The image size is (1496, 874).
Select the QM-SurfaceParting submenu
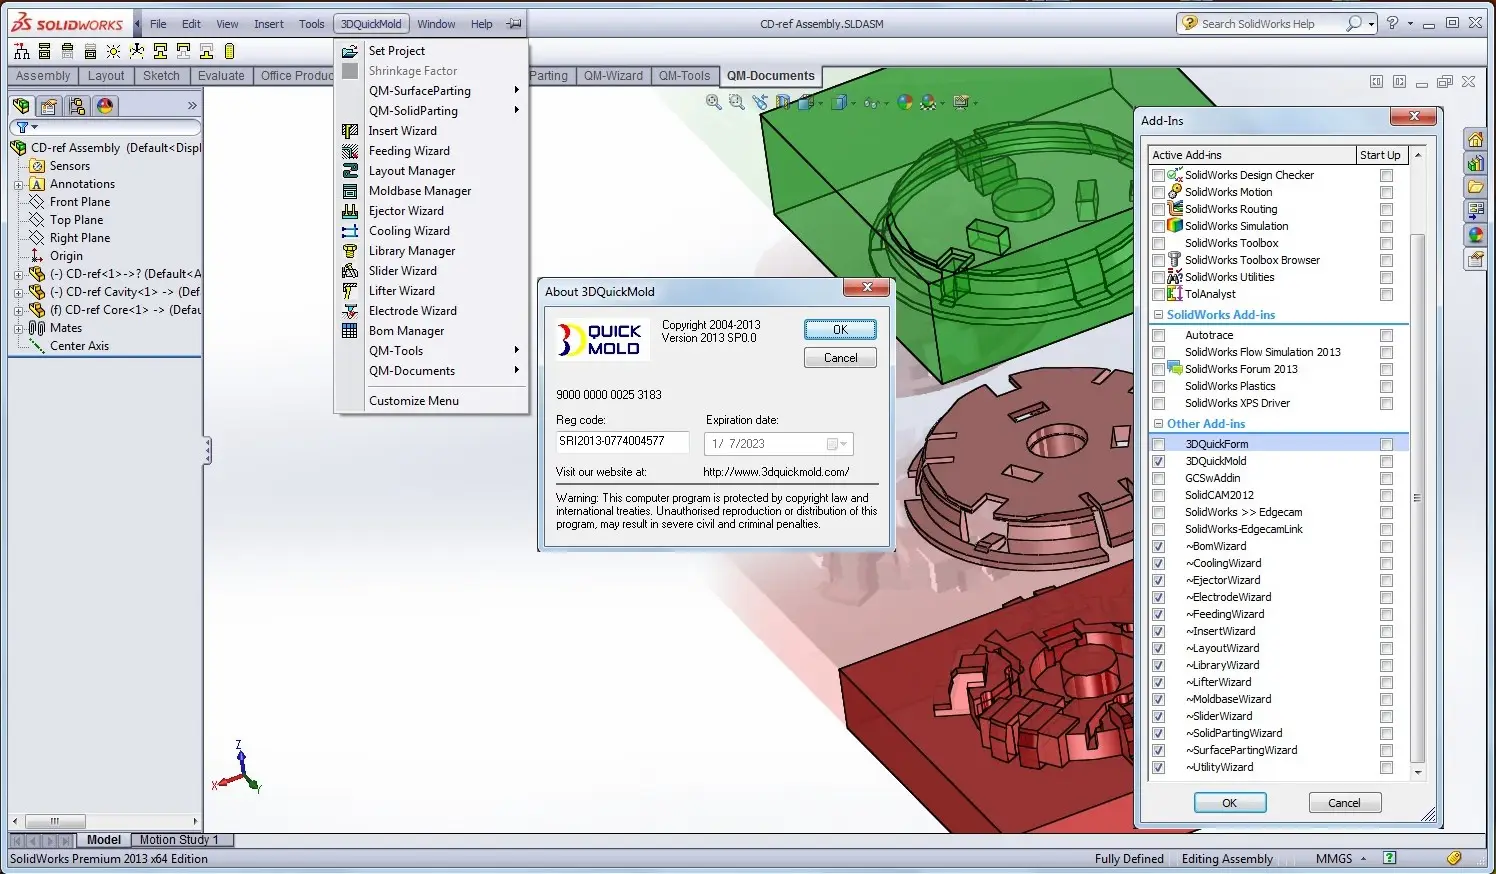click(x=431, y=91)
